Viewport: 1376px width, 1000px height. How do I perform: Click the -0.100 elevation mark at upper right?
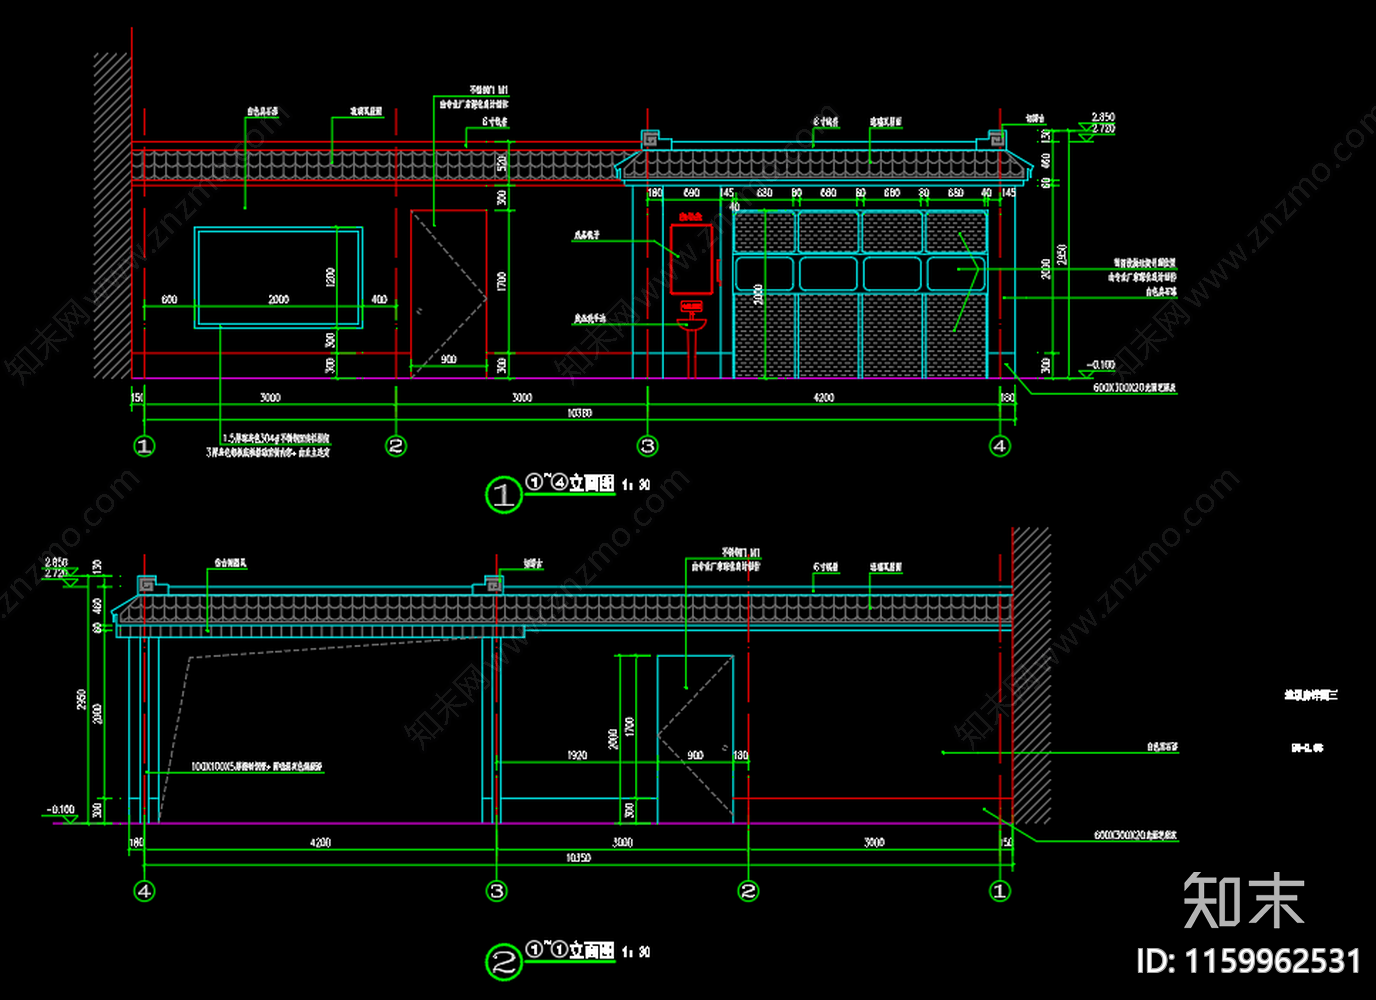pyautogui.click(x=1101, y=365)
